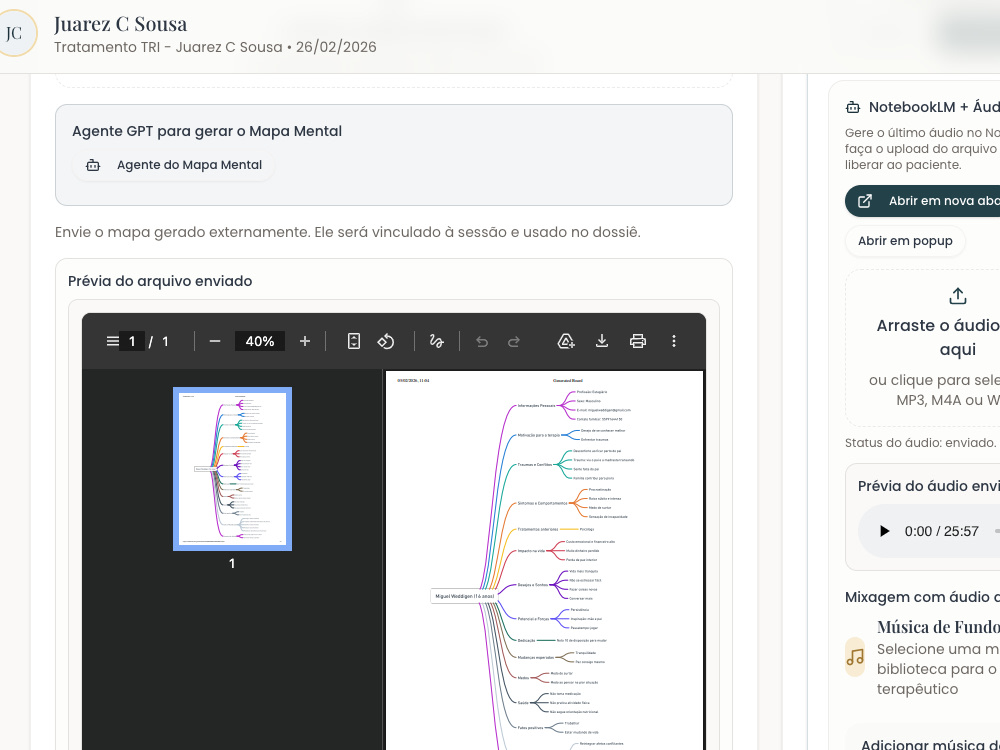Click the 'Juarez C Sousa' patient name
This screenshot has height=750, width=1000.
pyautogui.click(x=121, y=24)
